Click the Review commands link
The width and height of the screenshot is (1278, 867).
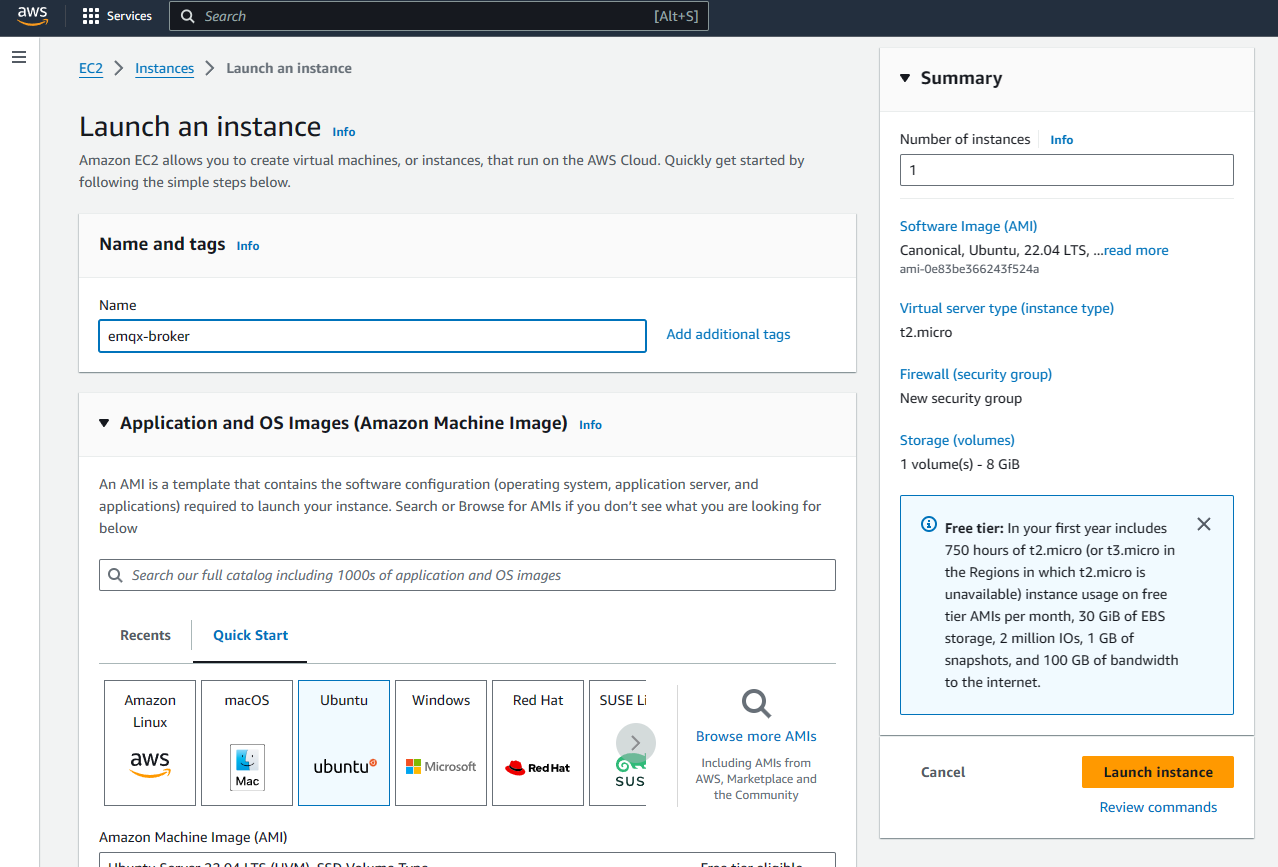(1158, 807)
